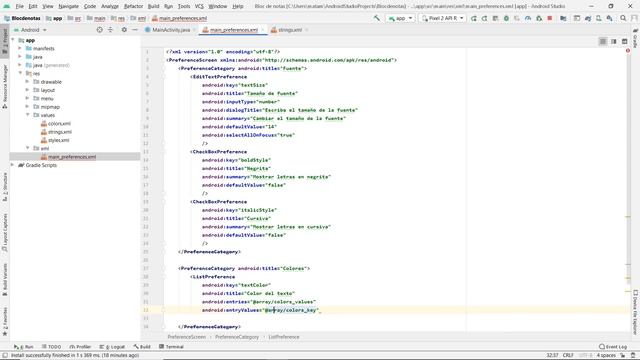Open the Navigate menu

click(68, 6)
